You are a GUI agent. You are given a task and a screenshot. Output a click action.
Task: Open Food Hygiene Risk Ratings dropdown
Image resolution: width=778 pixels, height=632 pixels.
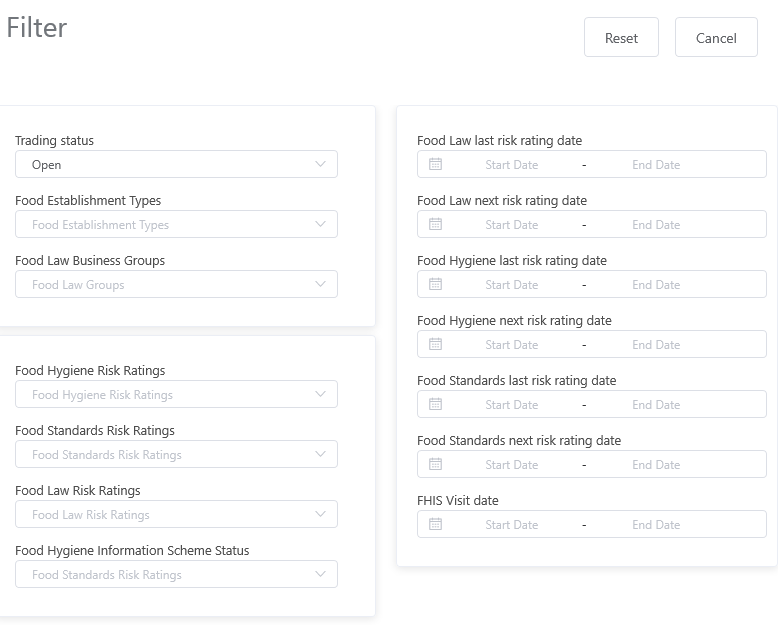tap(176, 394)
